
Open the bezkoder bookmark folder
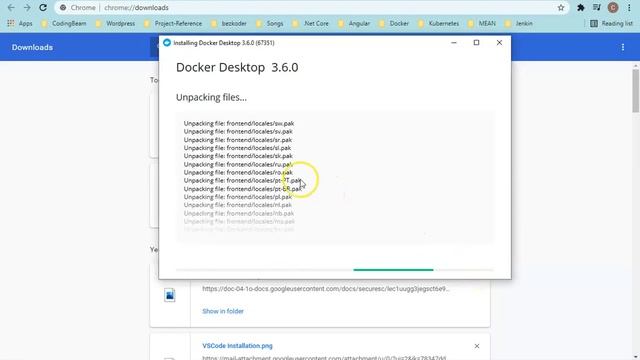pyautogui.click(x=229, y=24)
